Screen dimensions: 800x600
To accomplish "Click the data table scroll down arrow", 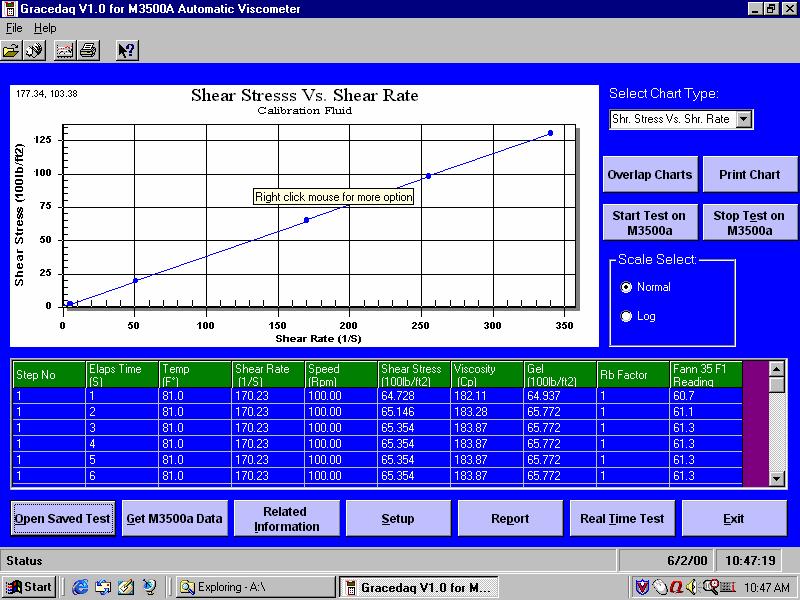I will [777, 478].
